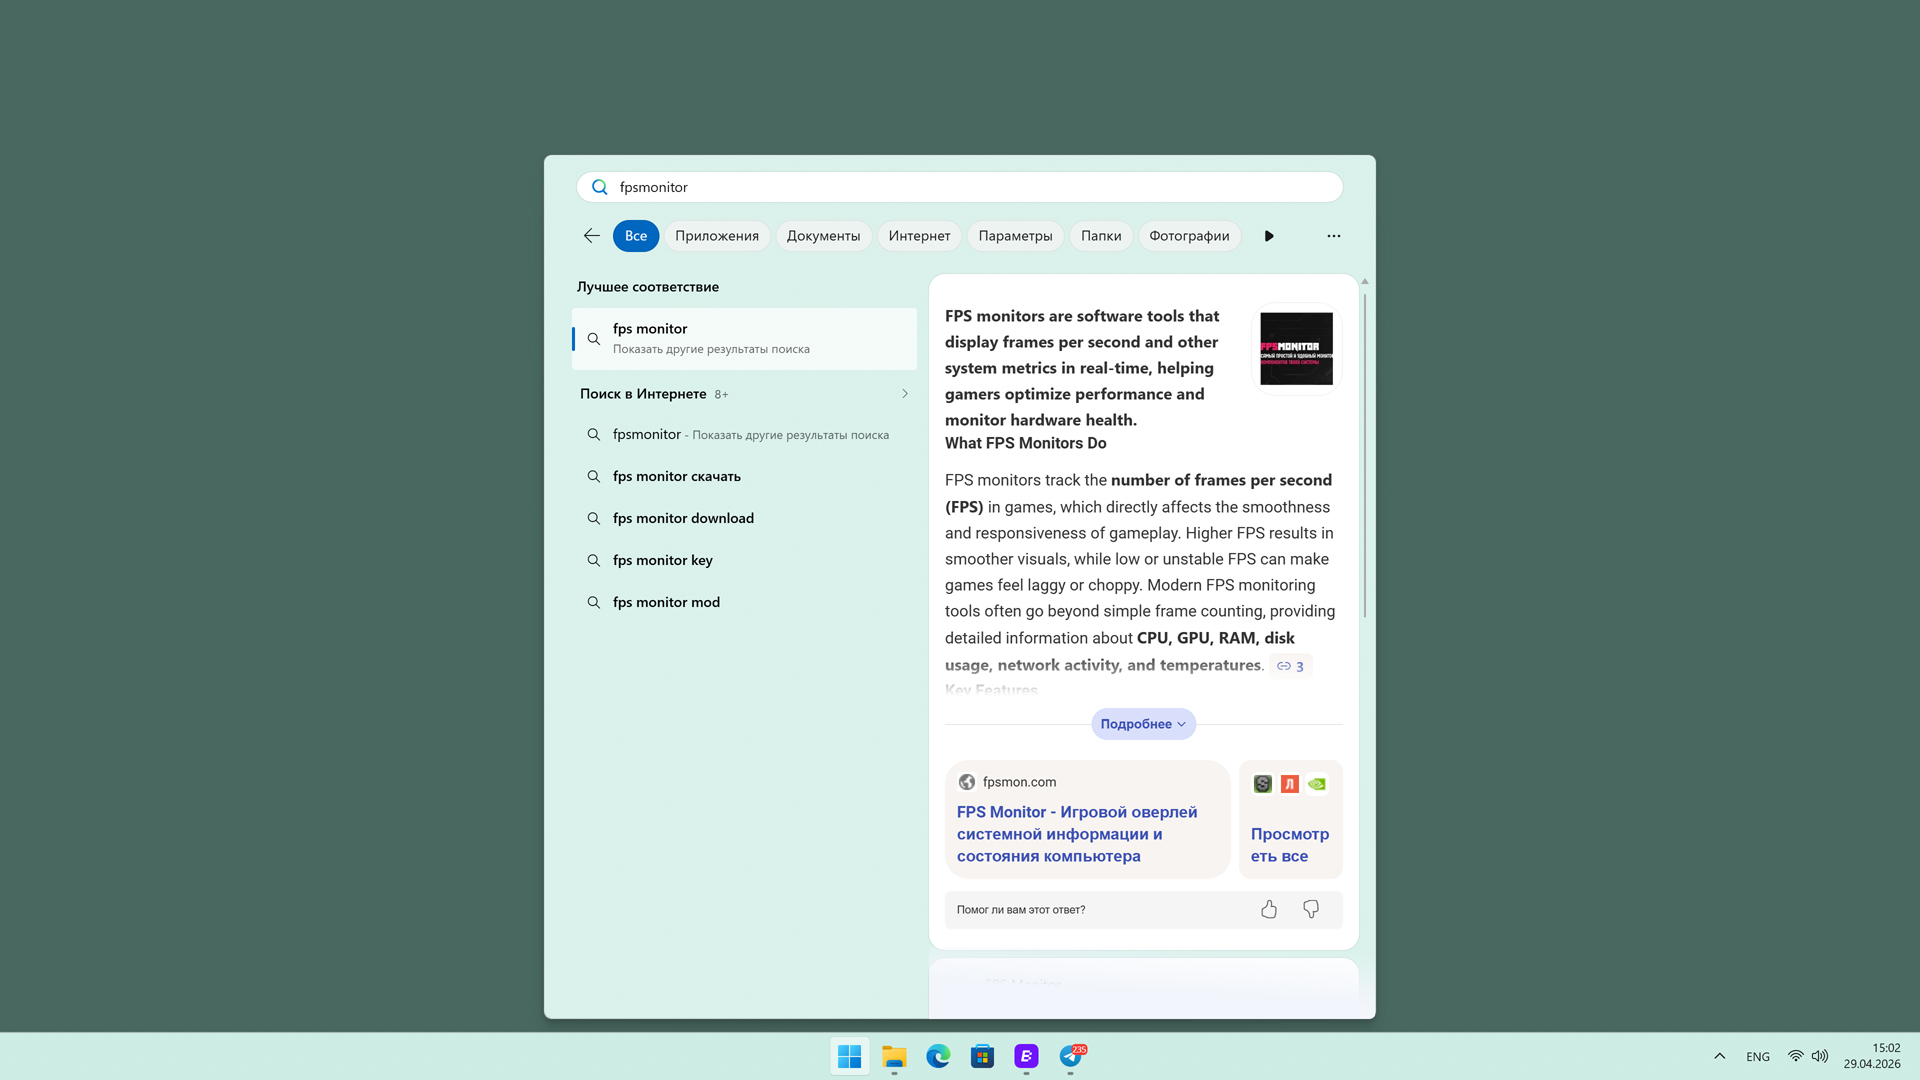Open Telegram from the taskbar
This screenshot has height=1080, width=1920.
click(1071, 1056)
